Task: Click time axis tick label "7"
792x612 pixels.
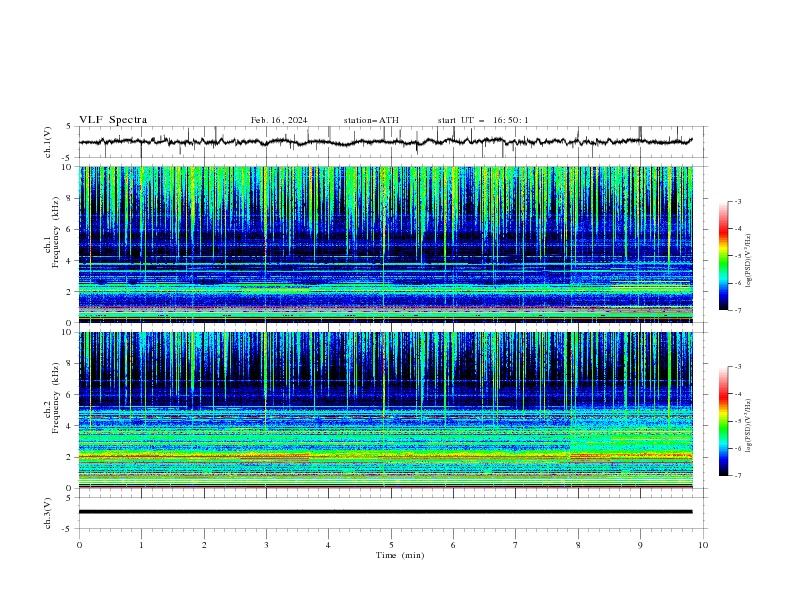Action: click(516, 545)
